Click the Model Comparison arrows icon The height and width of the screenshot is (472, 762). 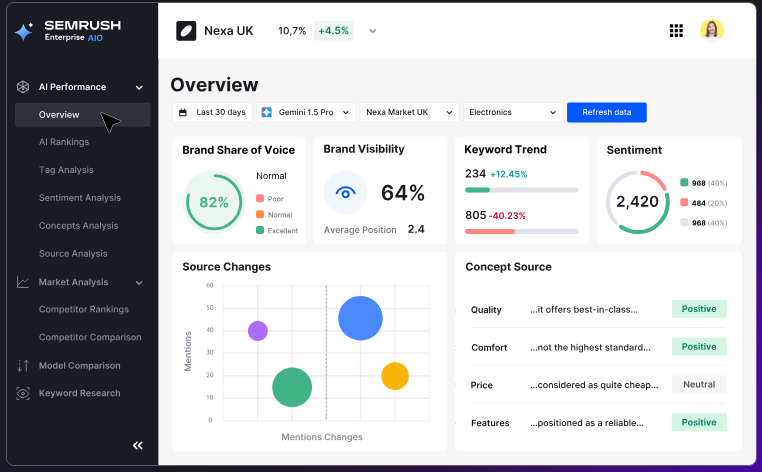point(23,366)
